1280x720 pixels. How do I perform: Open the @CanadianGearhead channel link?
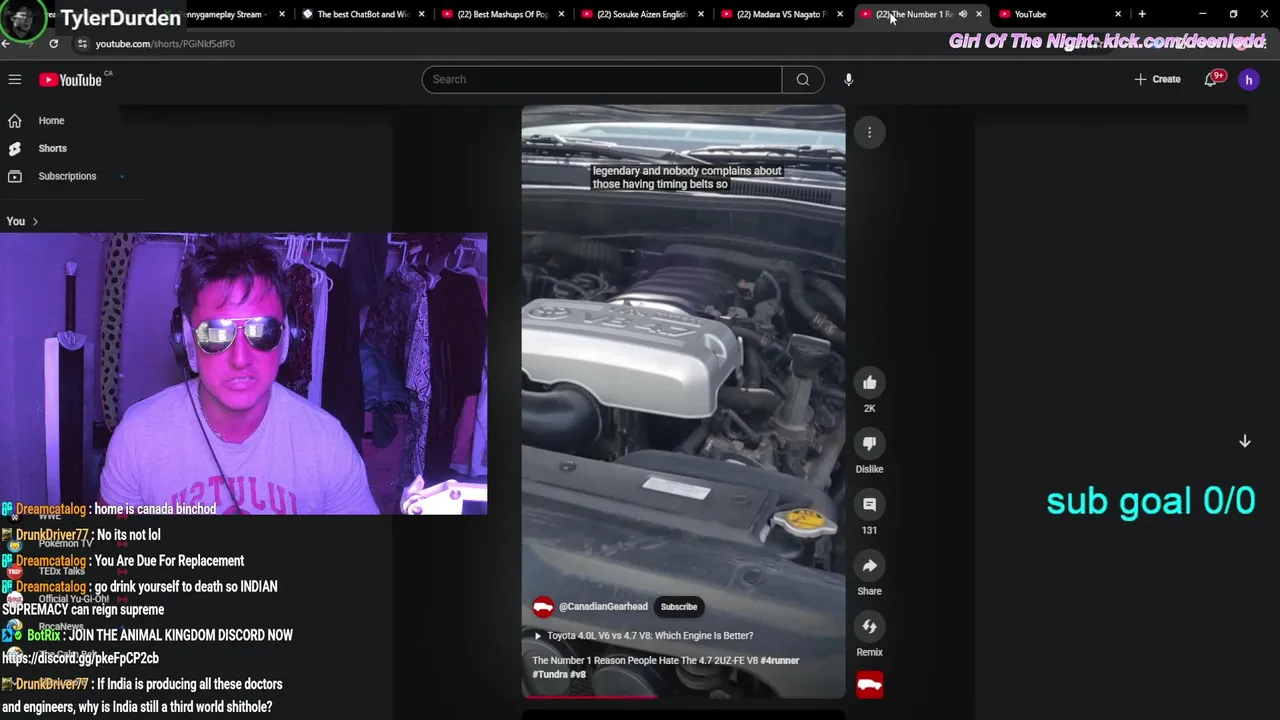[603, 607]
